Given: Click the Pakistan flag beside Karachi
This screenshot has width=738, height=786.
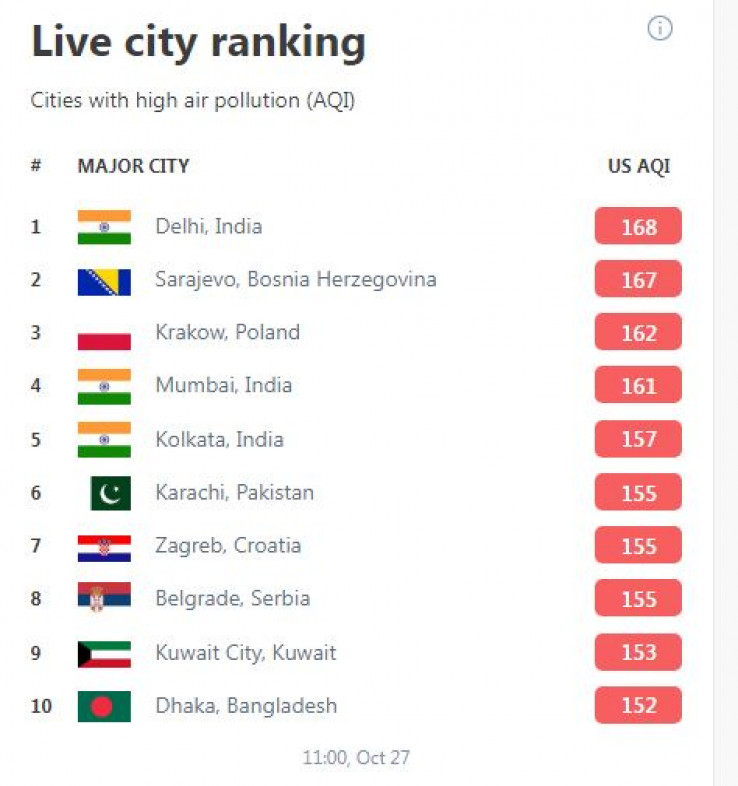Looking at the screenshot, I should [x=111, y=493].
